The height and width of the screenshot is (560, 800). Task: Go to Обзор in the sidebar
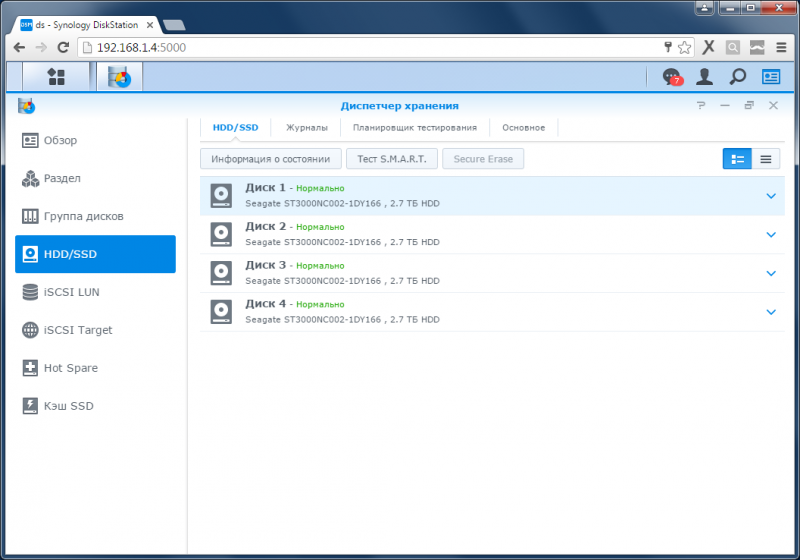coord(95,140)
